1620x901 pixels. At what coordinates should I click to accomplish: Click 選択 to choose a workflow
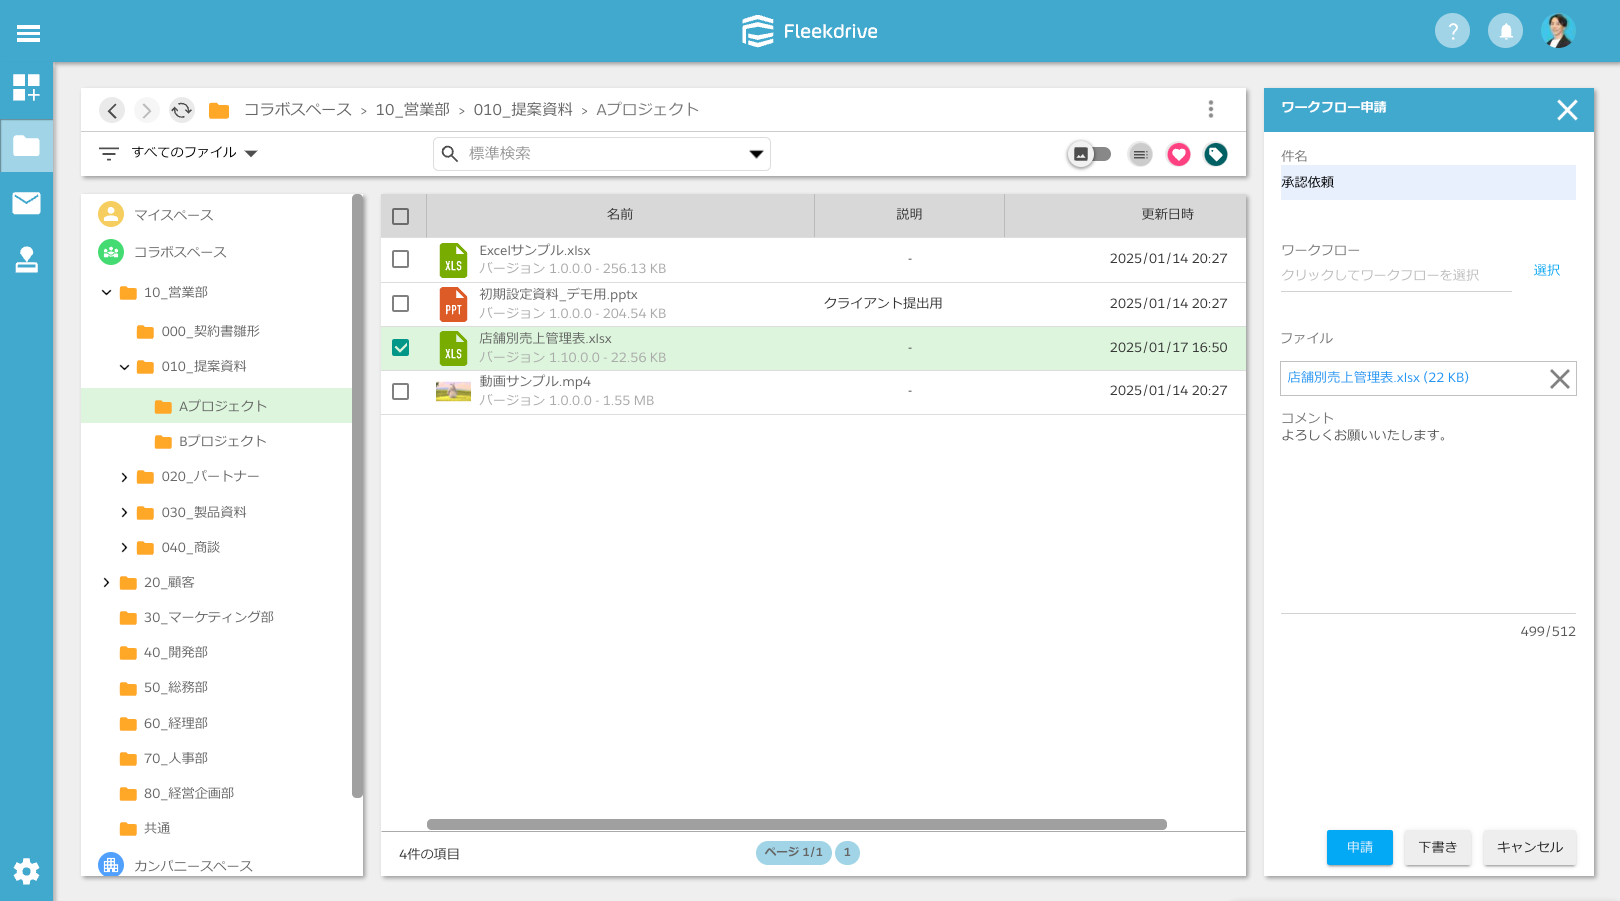(1547, 269)
